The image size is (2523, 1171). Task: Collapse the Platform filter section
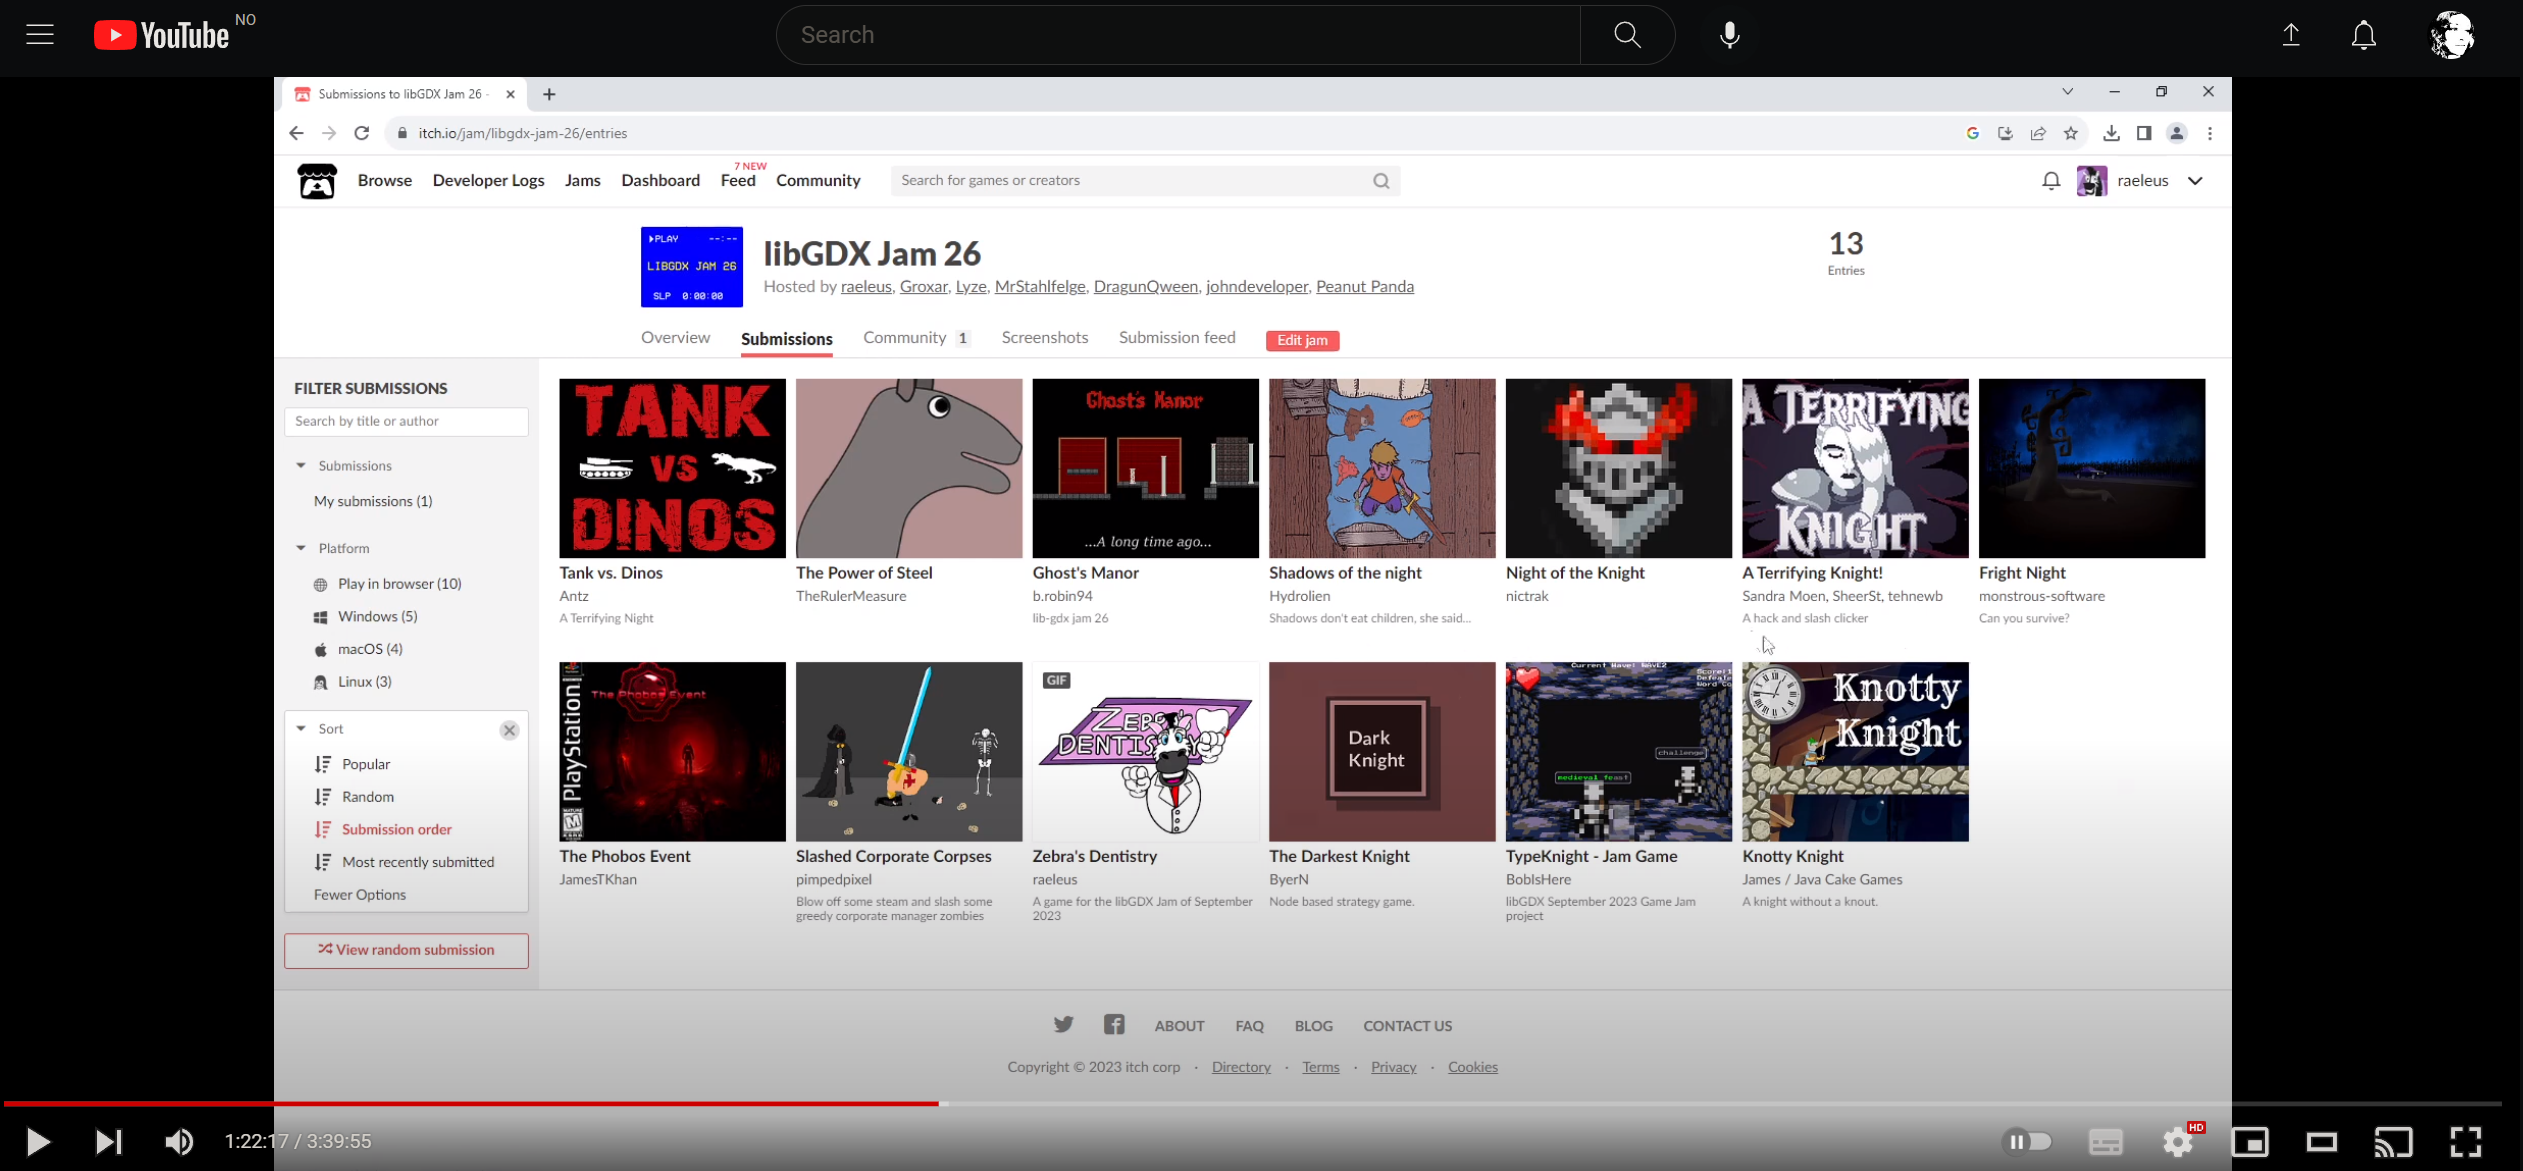click(302, 548)
